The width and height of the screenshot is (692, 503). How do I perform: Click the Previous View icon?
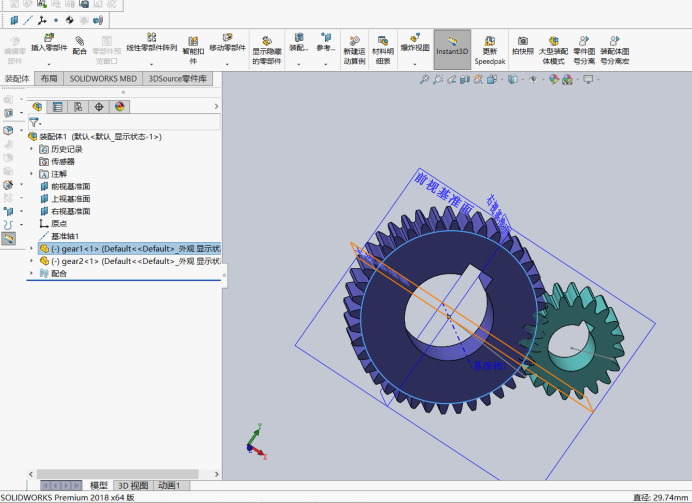[451, 79]
